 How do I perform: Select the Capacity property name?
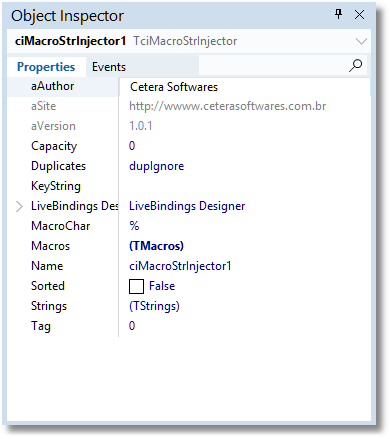[x=54, y=146]
